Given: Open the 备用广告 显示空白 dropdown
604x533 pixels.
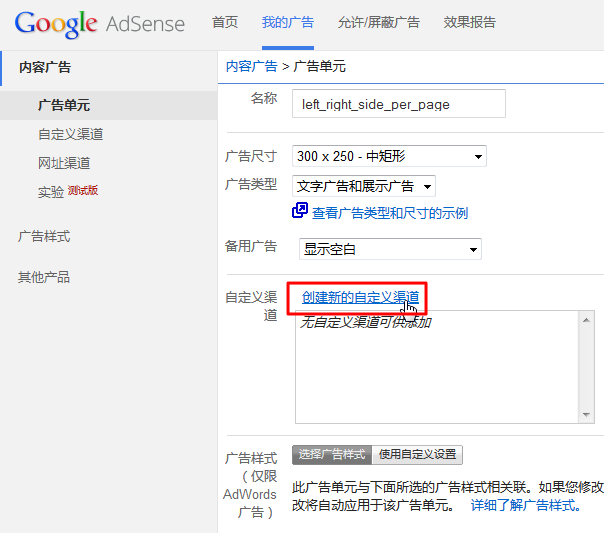Looking at the screenshot, I should [390, 249].
